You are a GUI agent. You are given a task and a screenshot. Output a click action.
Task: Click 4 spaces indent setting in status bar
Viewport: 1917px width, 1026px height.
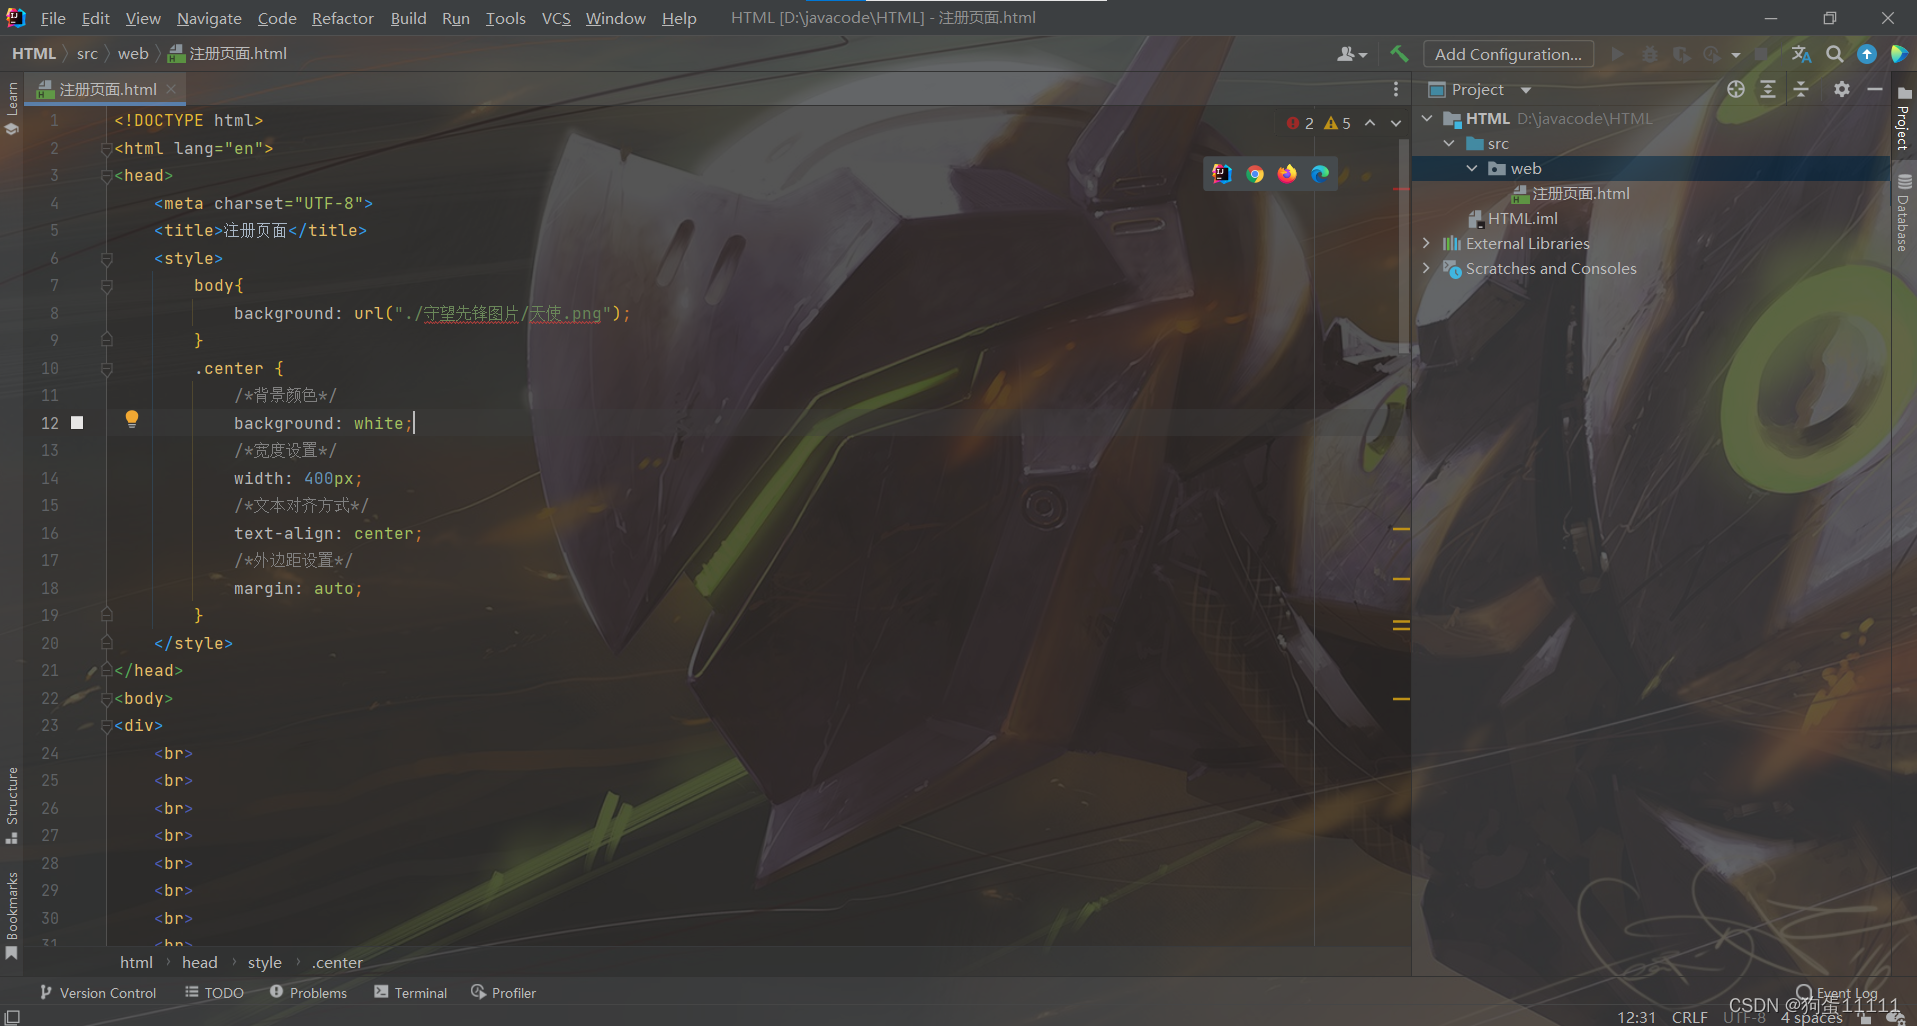1811,1018
